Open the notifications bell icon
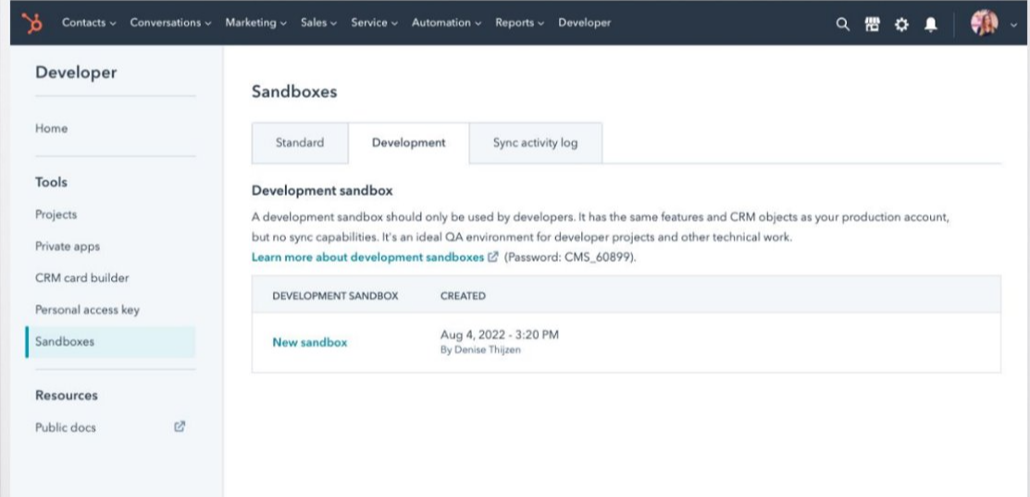The width and height of the screenshot is (1030, 497). [930, 24]
